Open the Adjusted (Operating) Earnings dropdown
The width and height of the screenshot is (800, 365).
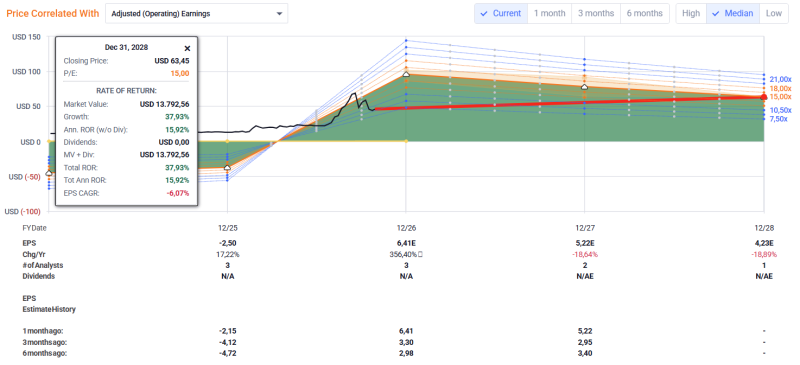point(196,14)
